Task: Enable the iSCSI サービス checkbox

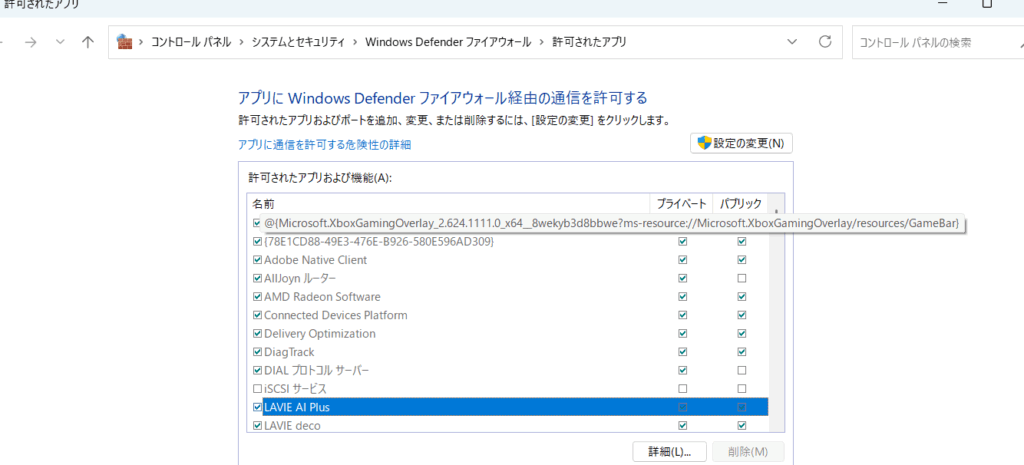Action: (x=257, y=389)
